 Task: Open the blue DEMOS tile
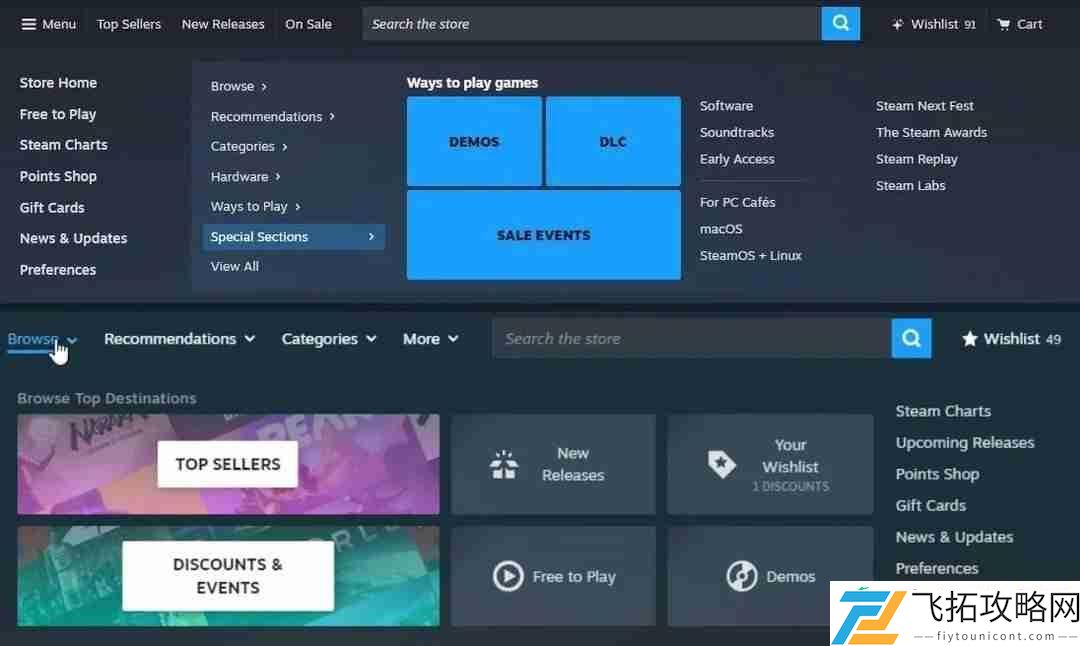point(474,141)
